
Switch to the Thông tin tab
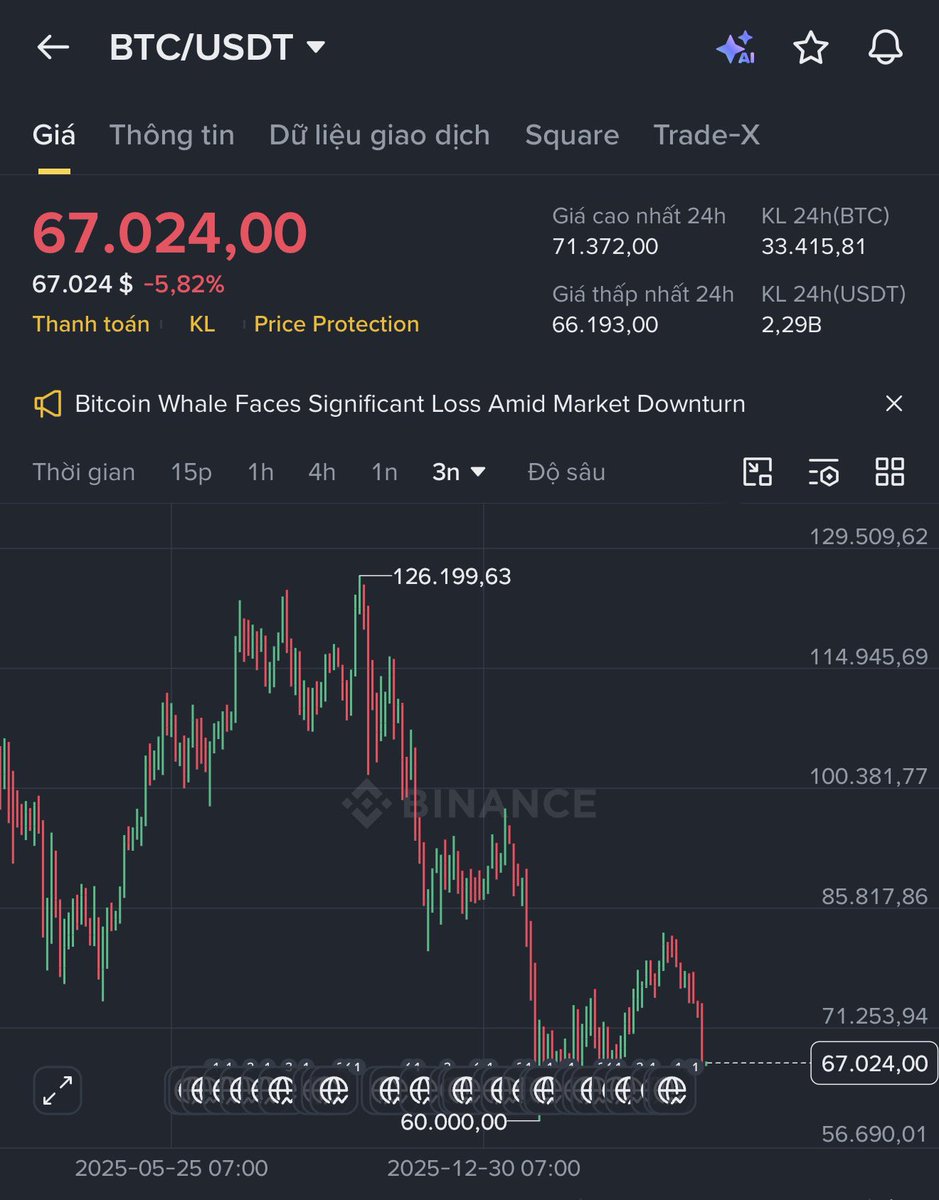172,135
